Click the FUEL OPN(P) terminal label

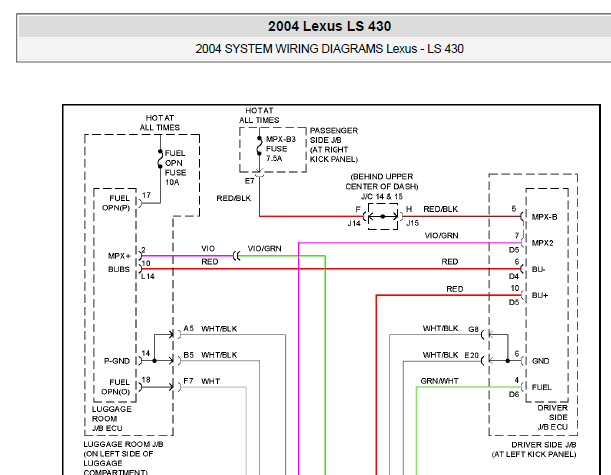point(116,203)
